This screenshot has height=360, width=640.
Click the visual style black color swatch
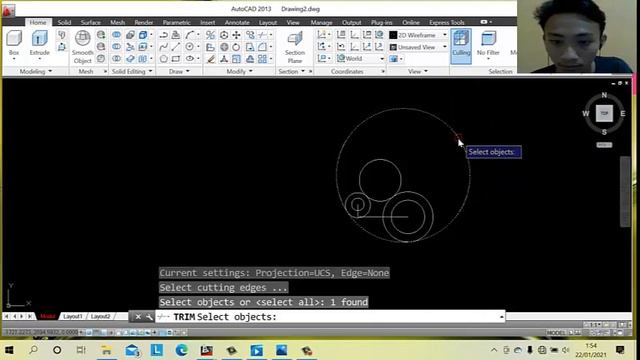click(393, 35)
